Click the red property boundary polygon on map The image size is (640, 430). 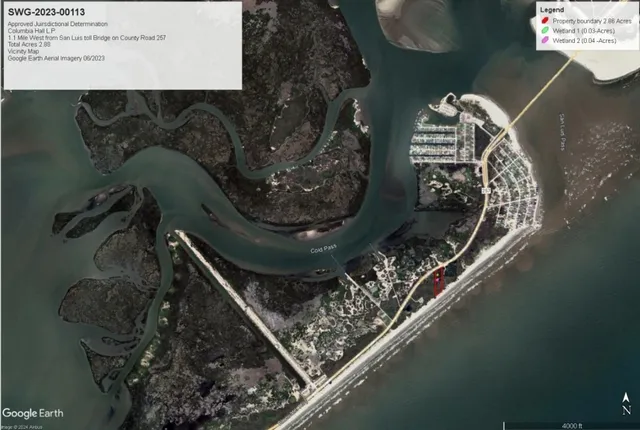[438, 280]
